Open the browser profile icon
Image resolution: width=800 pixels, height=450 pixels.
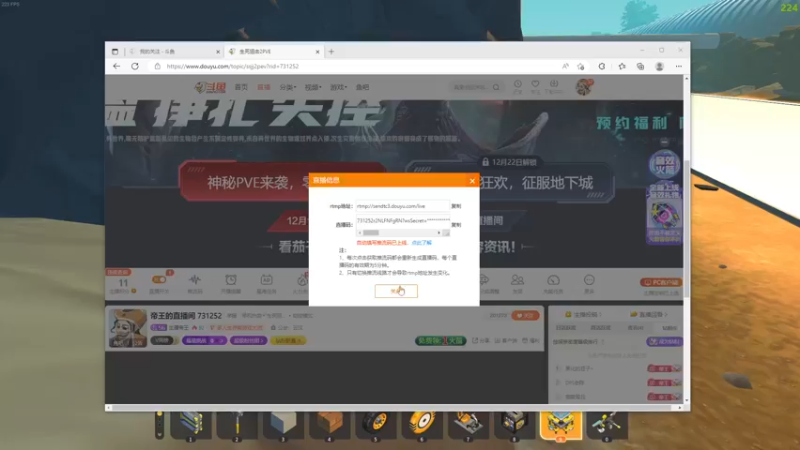click(659, 66)
